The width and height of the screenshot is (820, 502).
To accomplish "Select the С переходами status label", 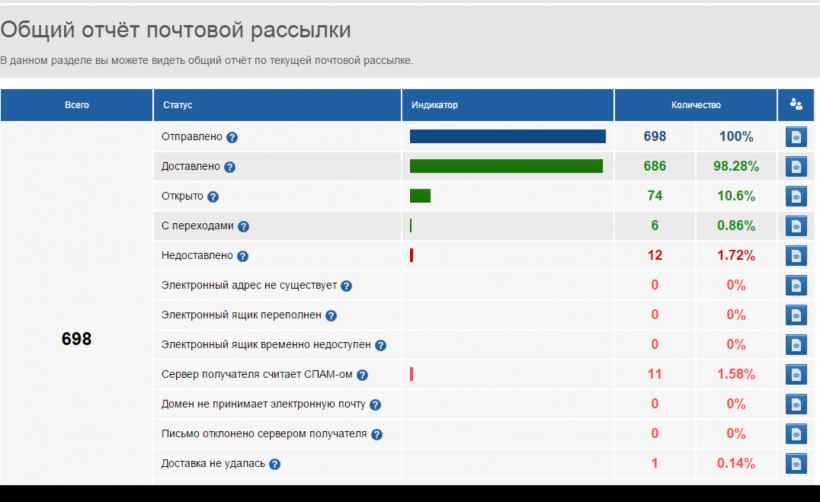I will coord(198,226).
